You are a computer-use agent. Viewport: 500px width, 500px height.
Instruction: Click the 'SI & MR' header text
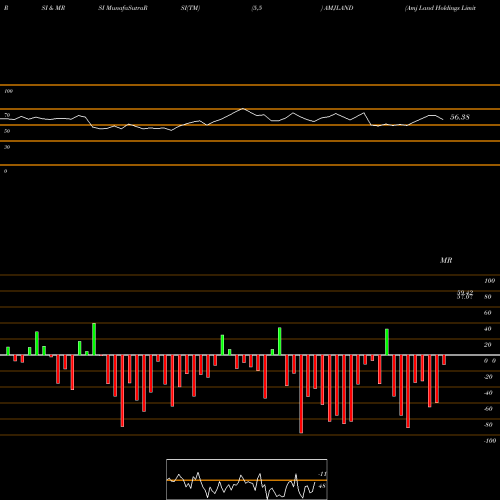(53, 8)
